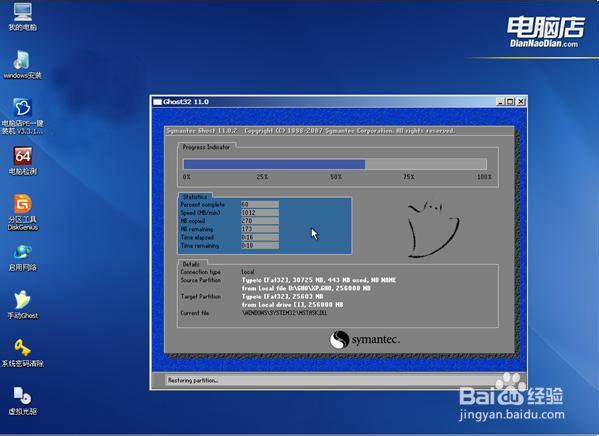This screenshot has width=599, height=436.
Task: Click the 100% mark under the progress bar
Action: tap(484, 177)
